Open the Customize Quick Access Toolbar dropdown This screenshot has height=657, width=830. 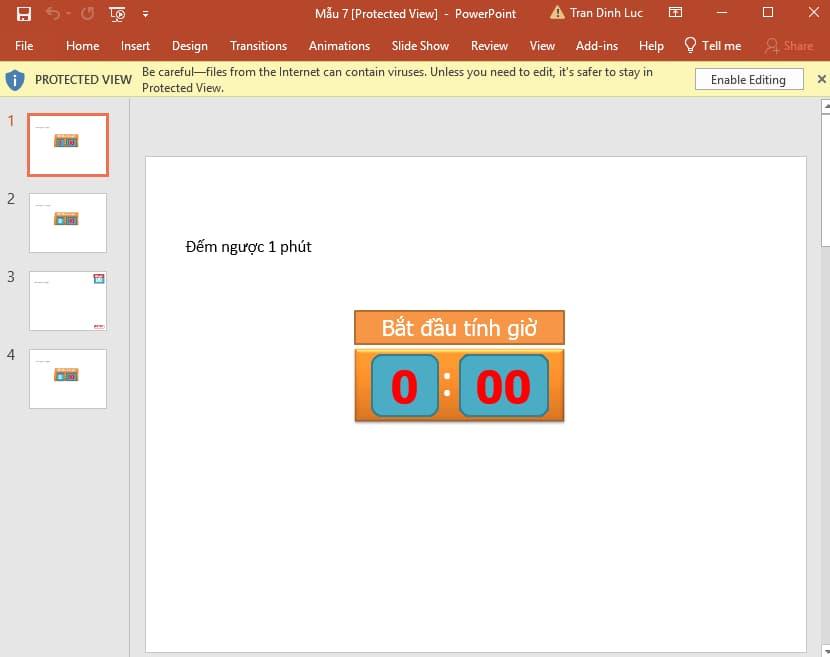point(145,13)
